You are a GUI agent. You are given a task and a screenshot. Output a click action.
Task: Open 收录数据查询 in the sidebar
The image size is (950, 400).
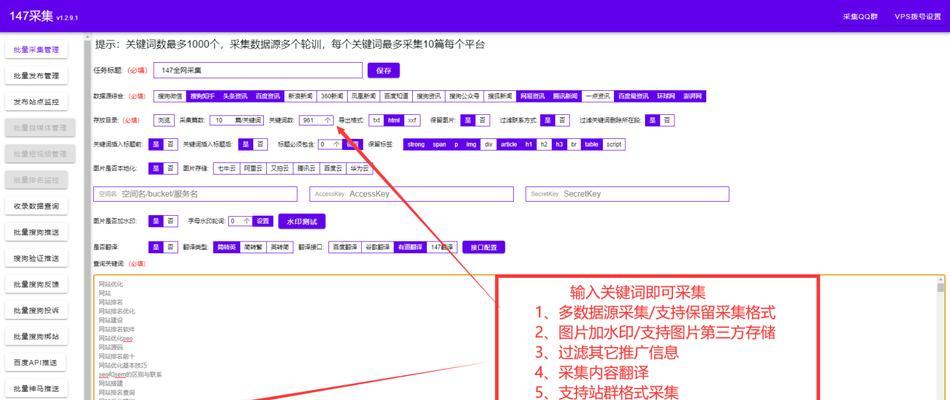coord(36,206)
